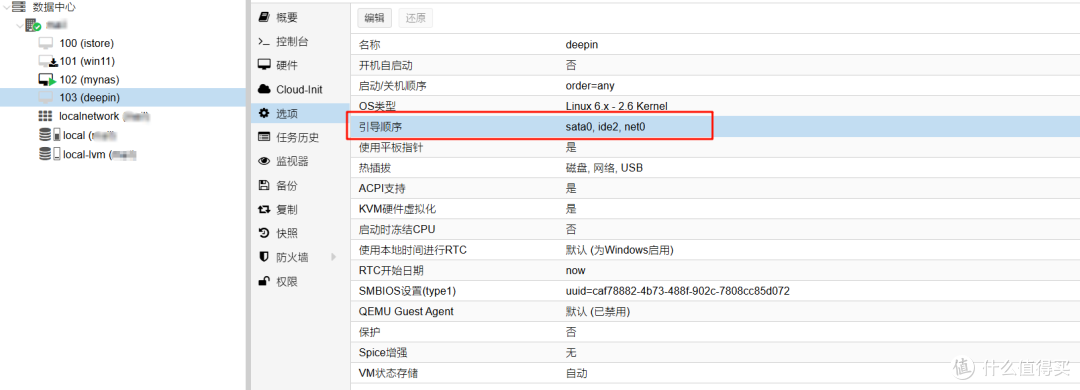Select the OS类型 row

click(x=715, y=106)
